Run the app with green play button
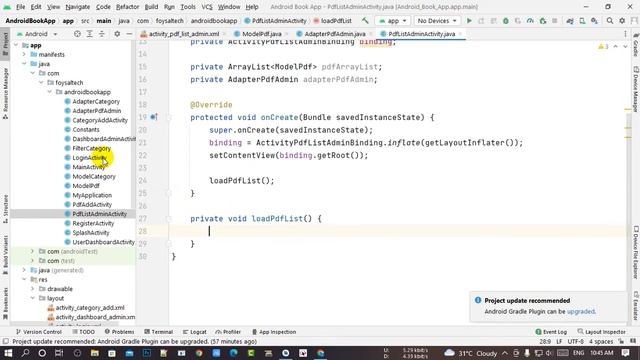The image size is (640, 360). 469,20
